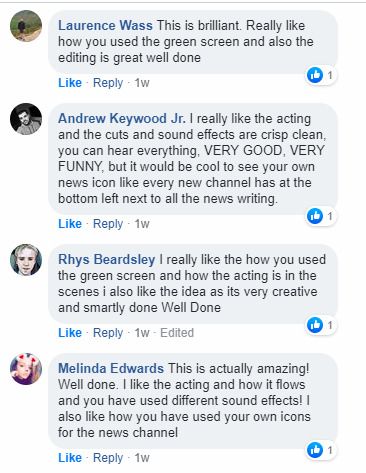366x473 pixels.
Task: Click the 1w timestamp on Andrew's comment
Action: tap(142, 224)
